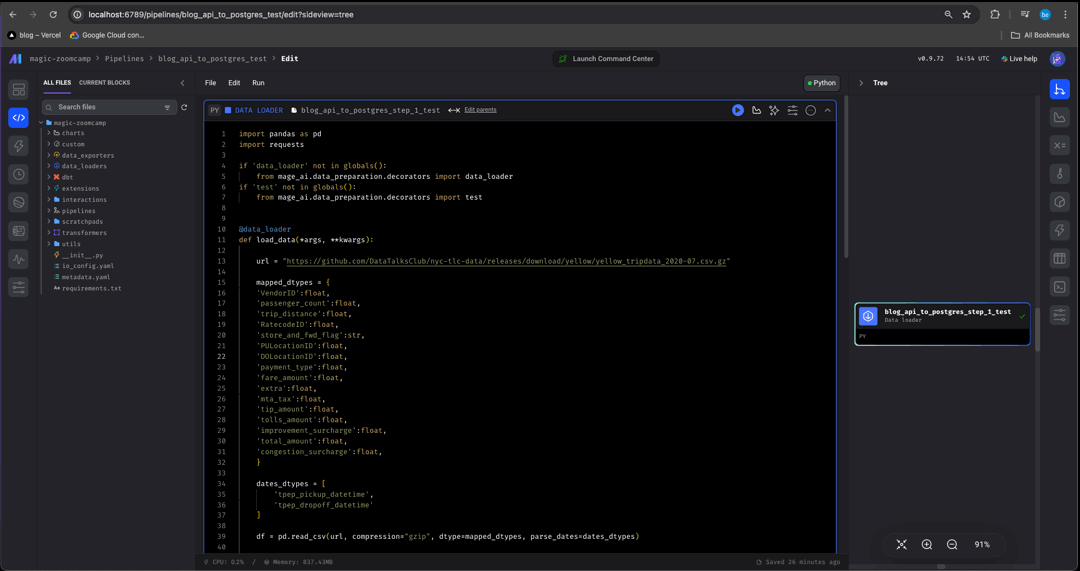The width and height of the screenshot is (1080, 571).
Task: Open the Google Cloud console bookmark
Action: pyautogui.click(x=107, y=35)
